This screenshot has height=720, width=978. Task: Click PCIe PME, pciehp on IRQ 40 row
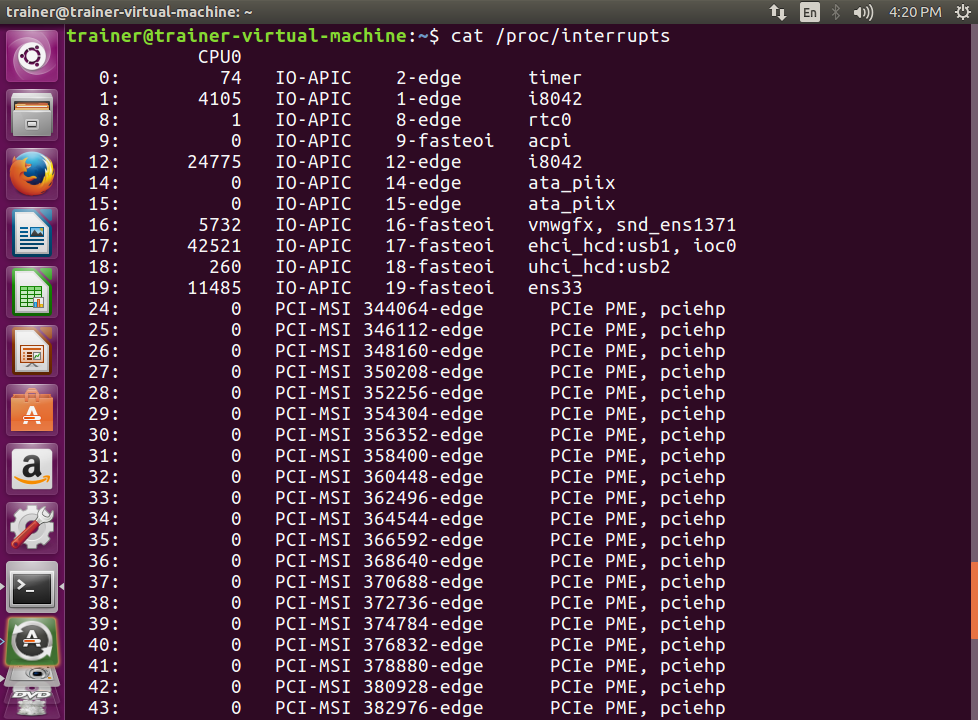tap(637, 645)
